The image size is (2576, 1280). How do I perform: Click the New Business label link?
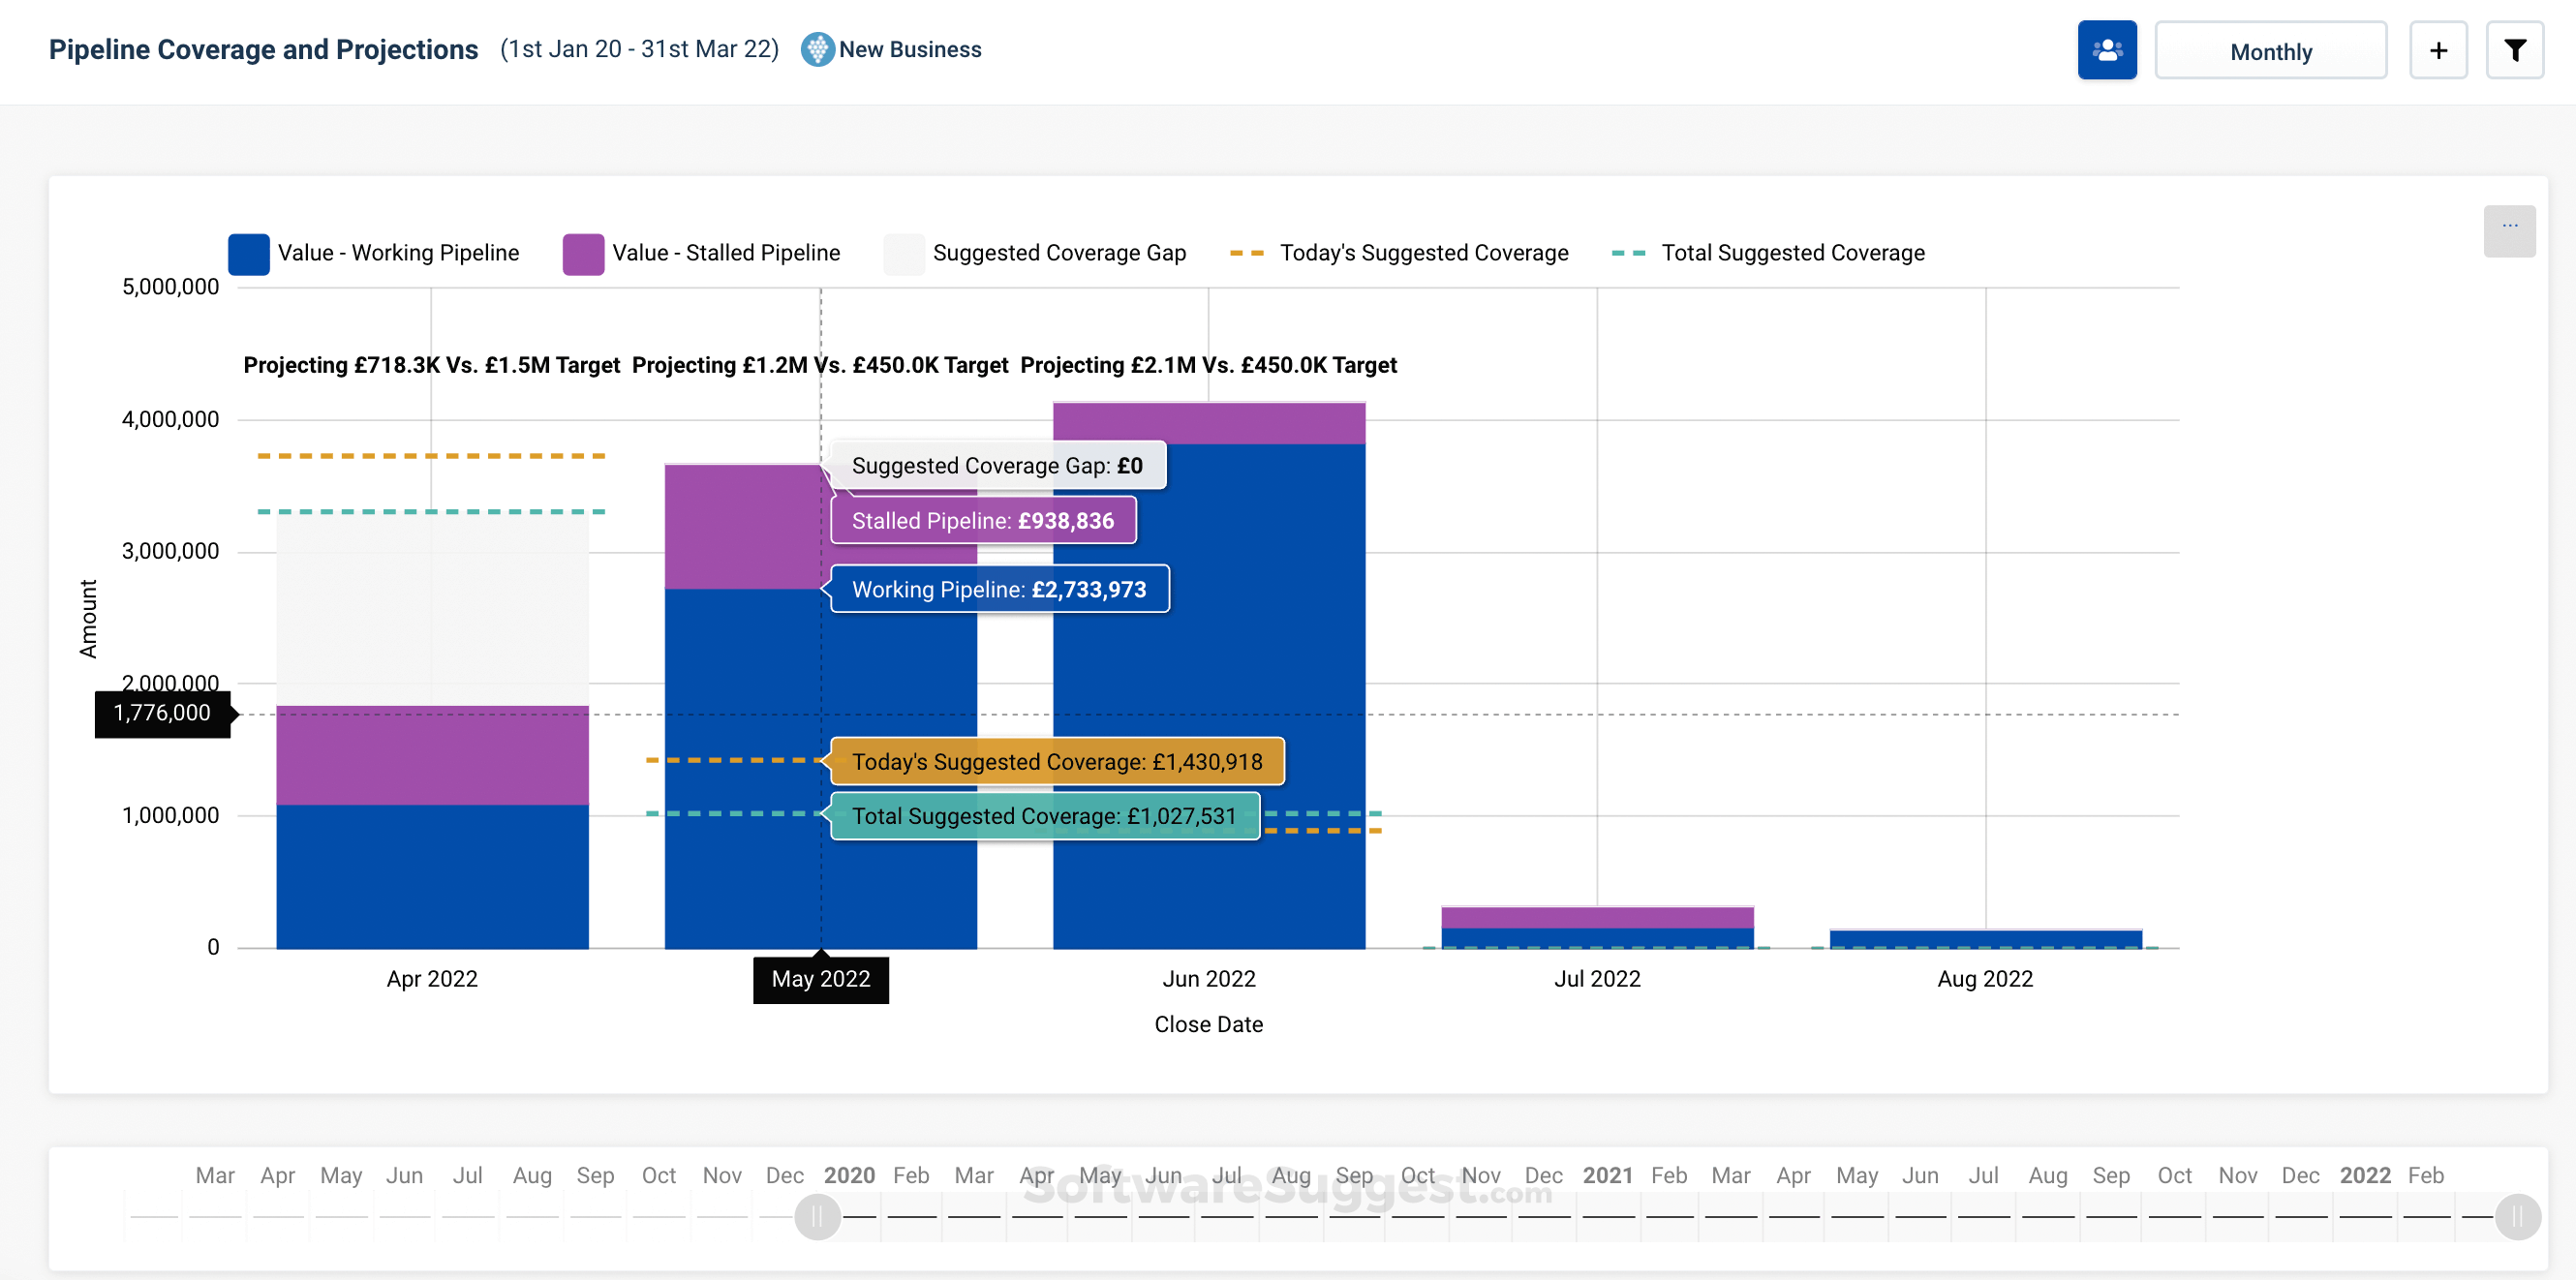point(909,50)
